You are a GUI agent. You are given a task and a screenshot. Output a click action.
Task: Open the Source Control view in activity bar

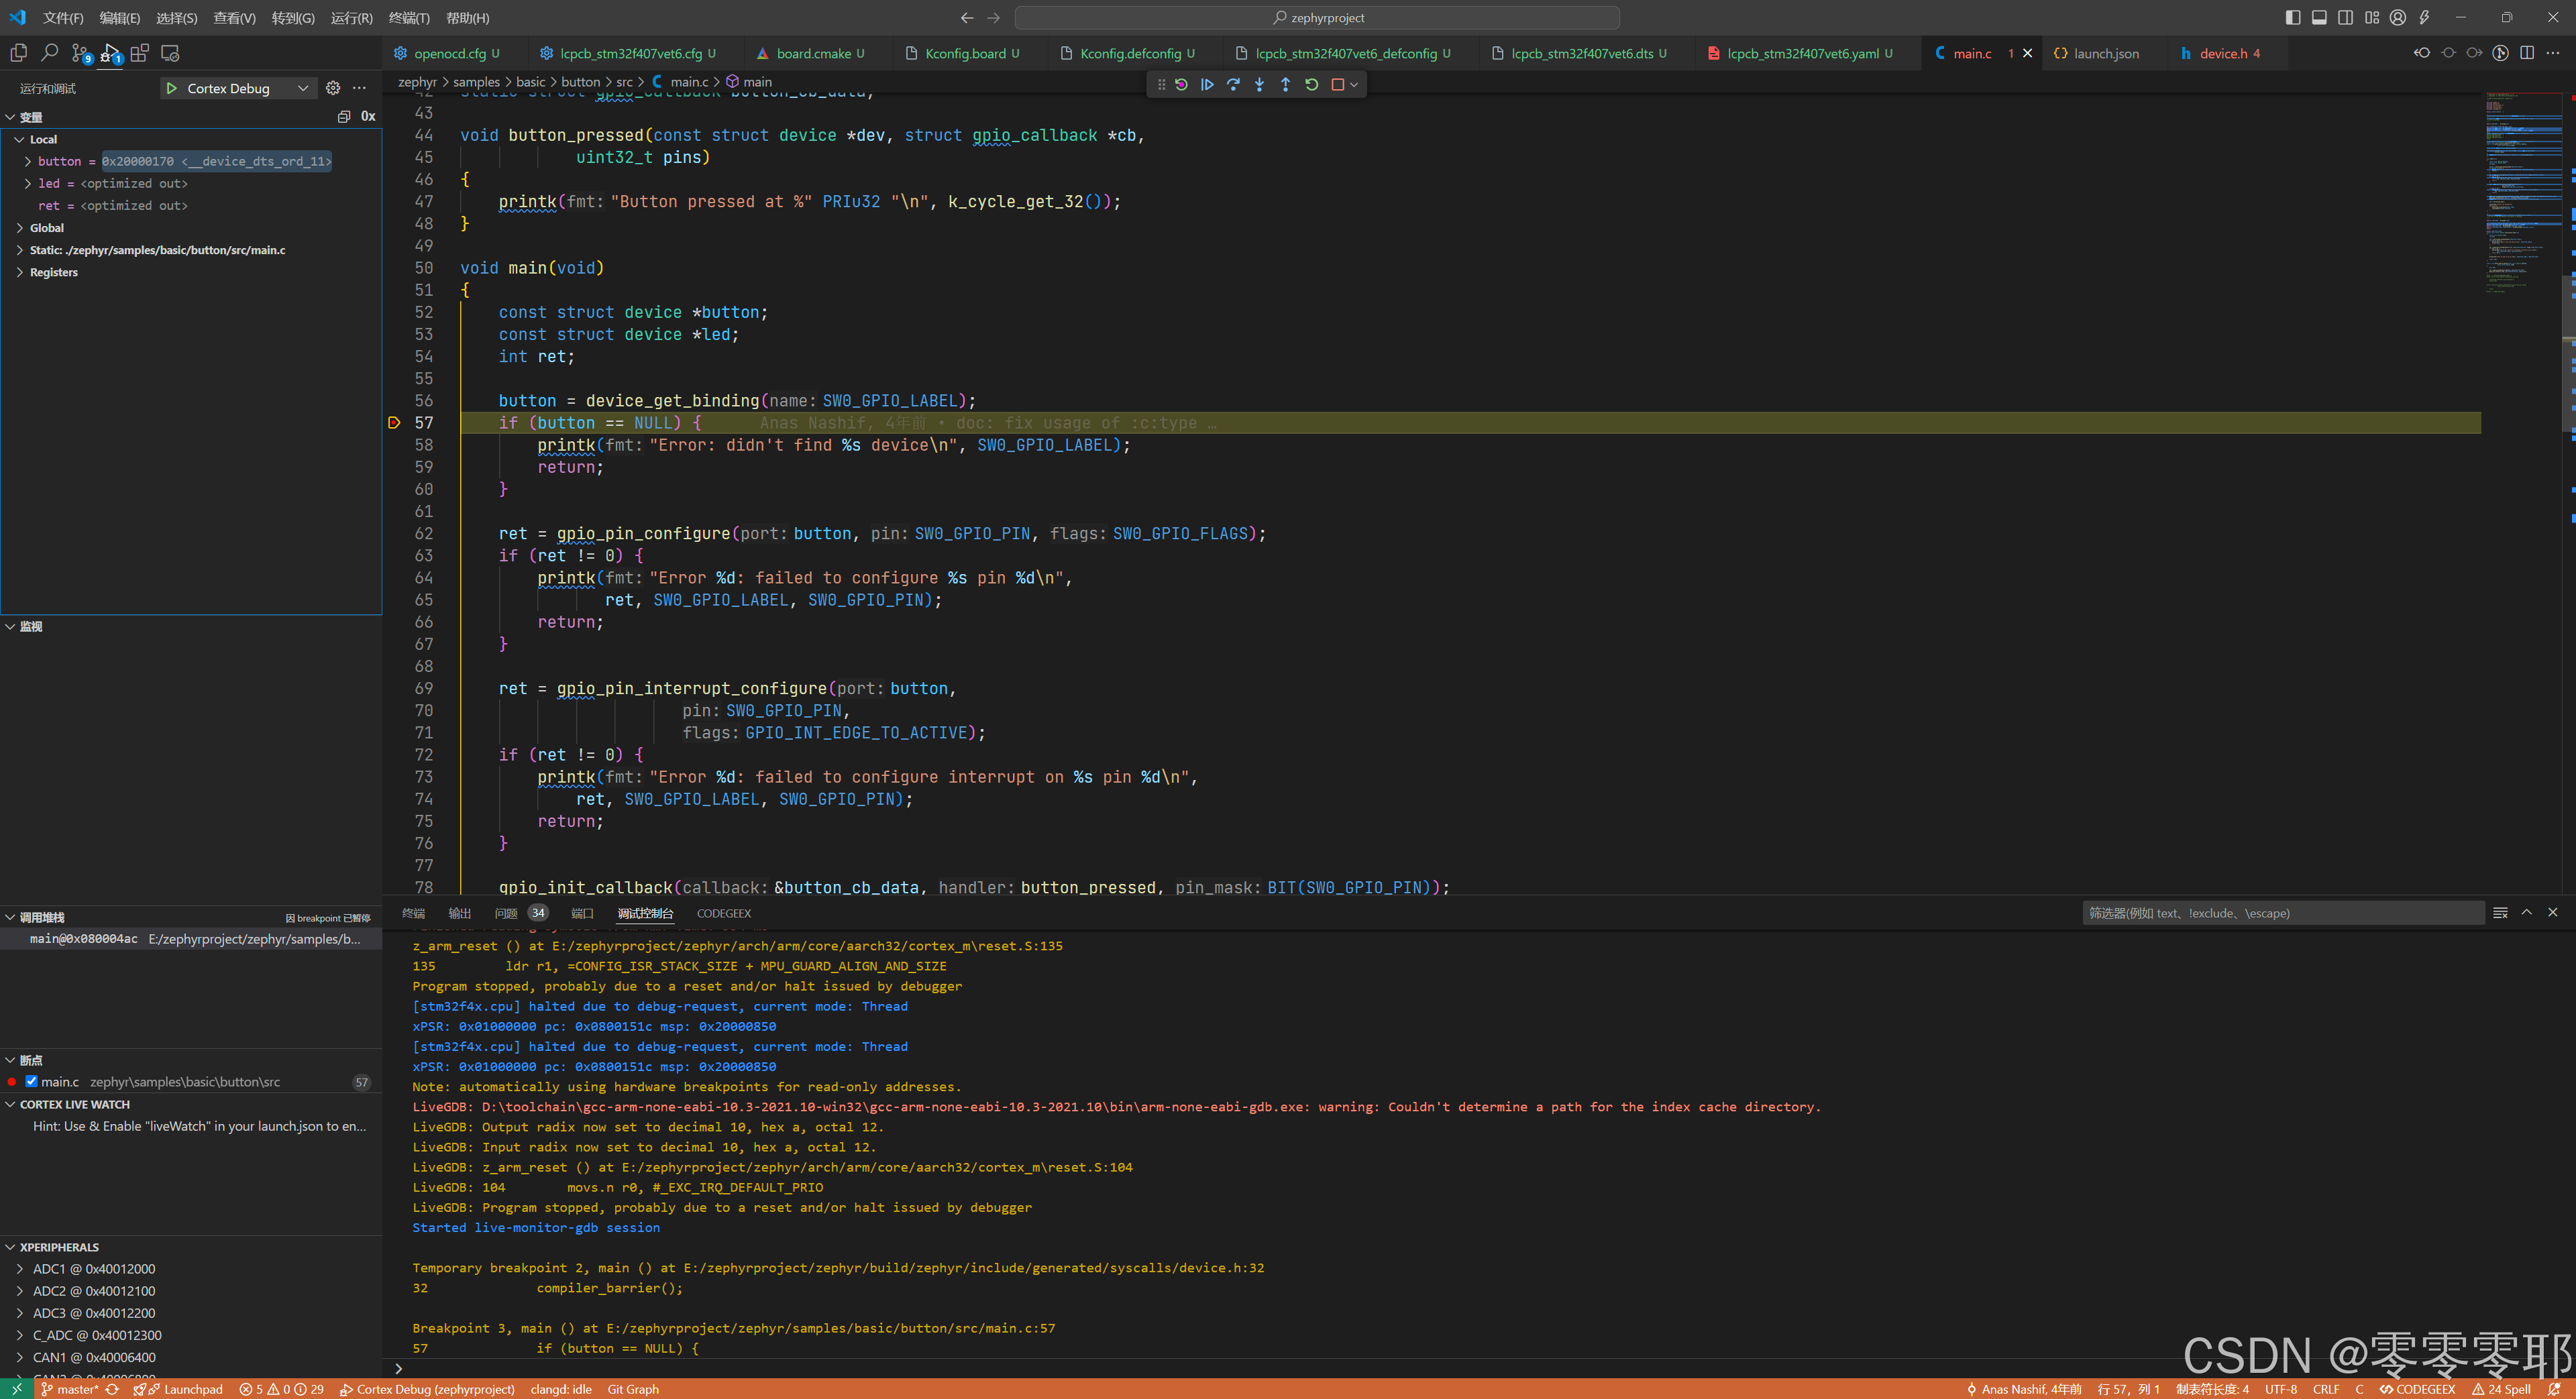[80, 53]
